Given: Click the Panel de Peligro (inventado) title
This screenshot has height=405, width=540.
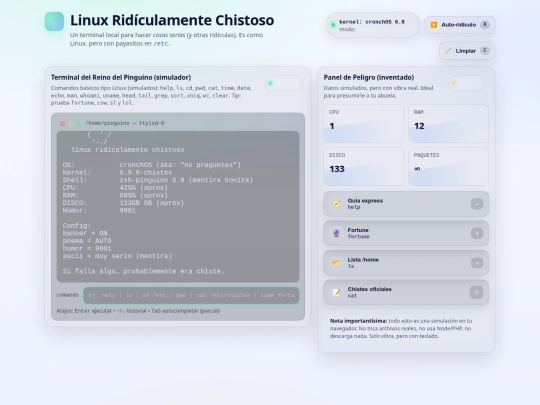Looking at the screenshot, I should (x=369, y=77).
